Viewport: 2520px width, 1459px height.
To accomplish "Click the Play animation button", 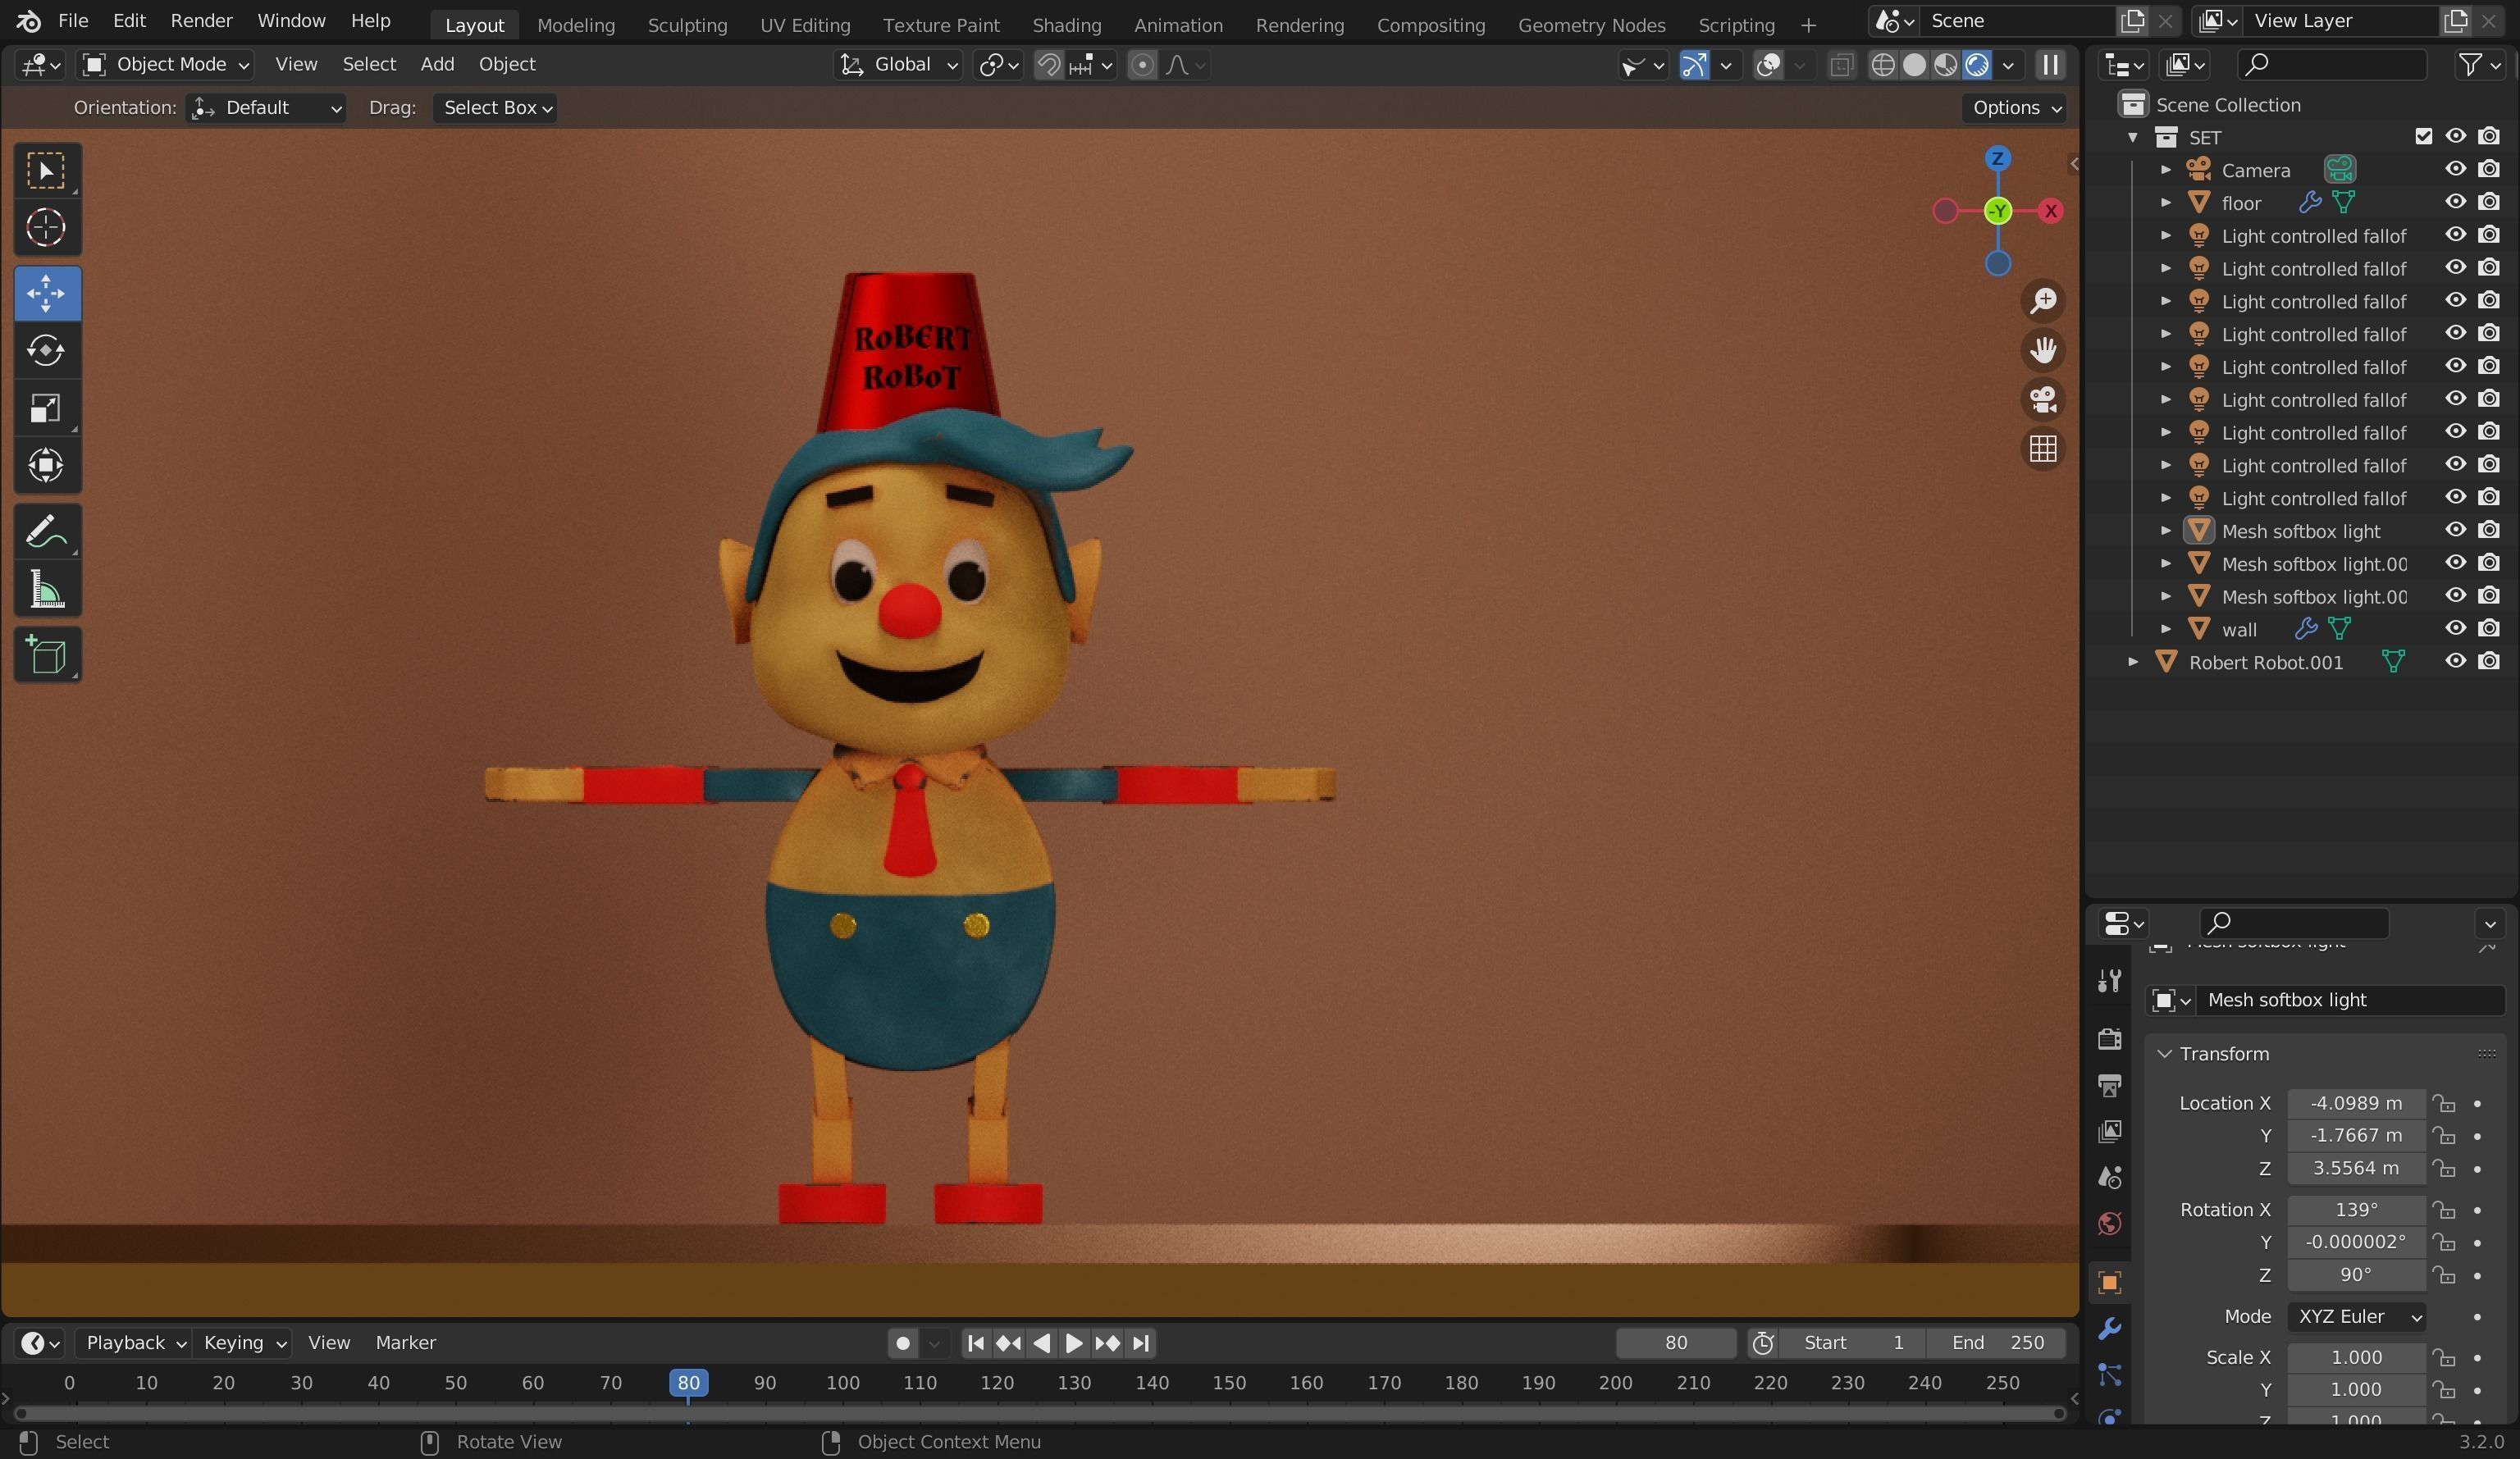I will click(1074, 1343).
